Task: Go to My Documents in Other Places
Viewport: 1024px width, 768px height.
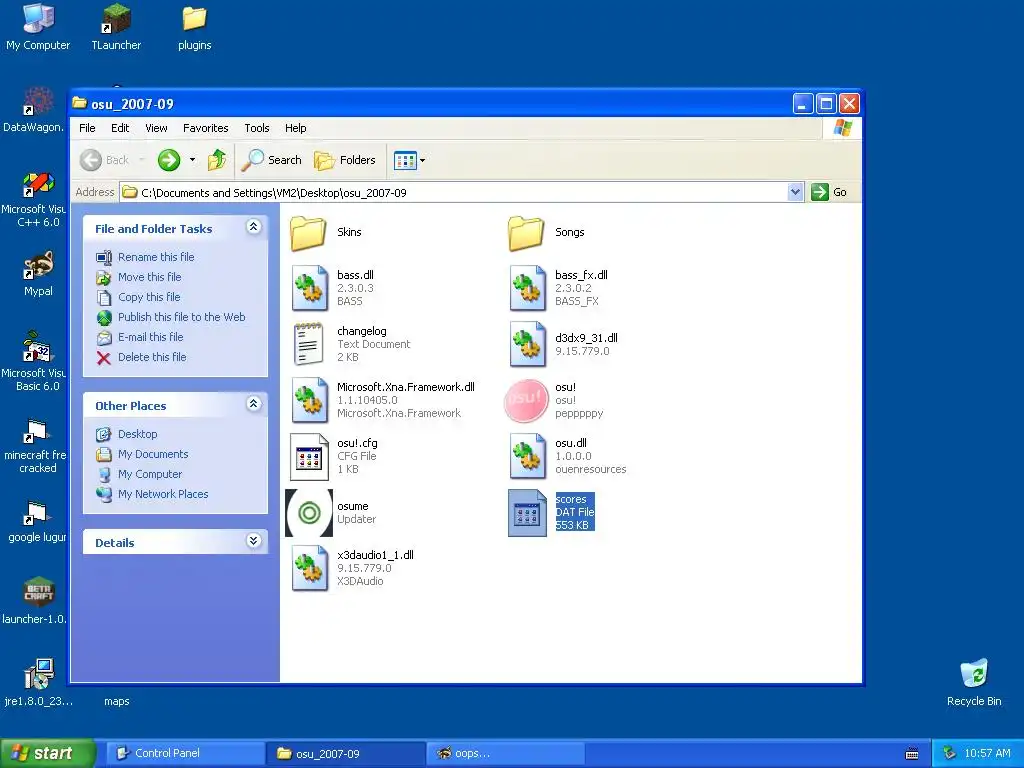Action: 153,454
